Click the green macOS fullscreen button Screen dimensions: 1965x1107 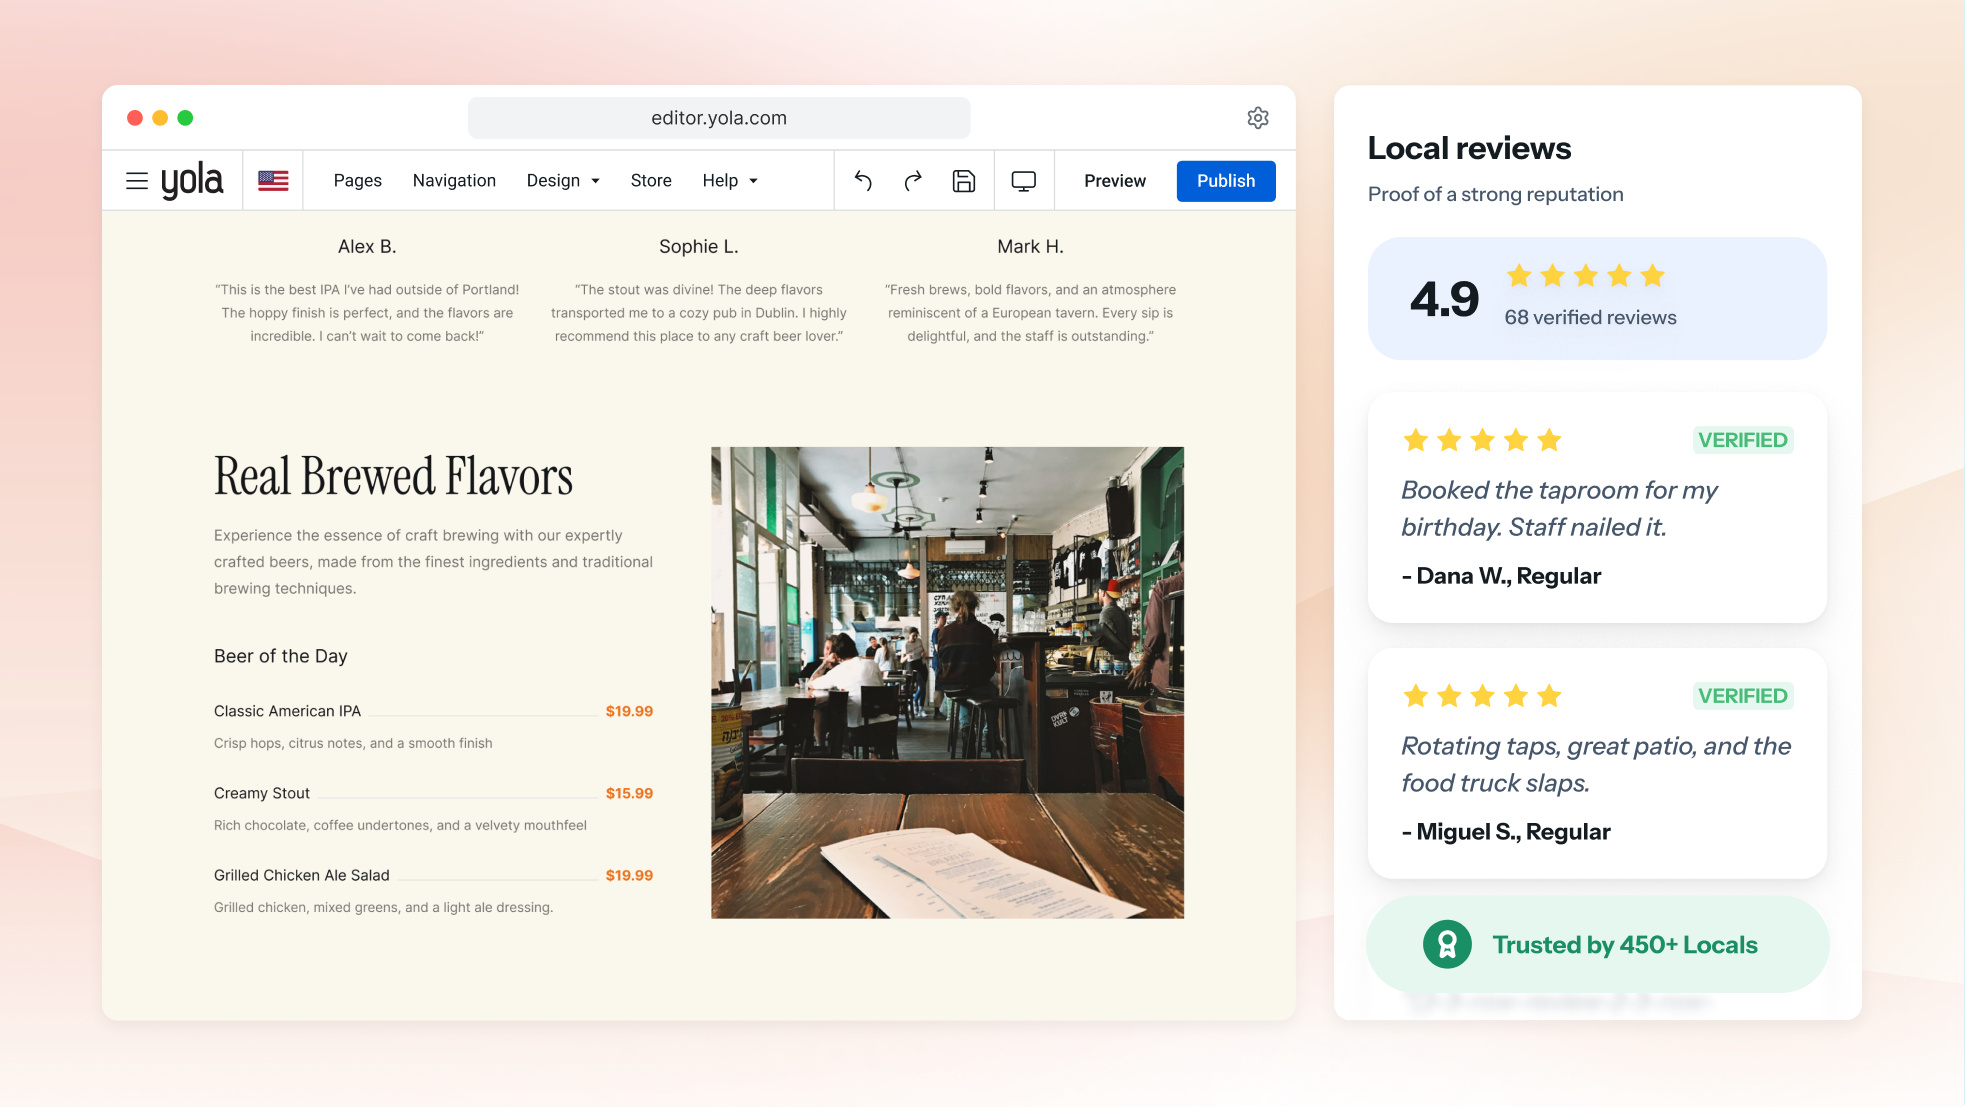pos(185,118)
